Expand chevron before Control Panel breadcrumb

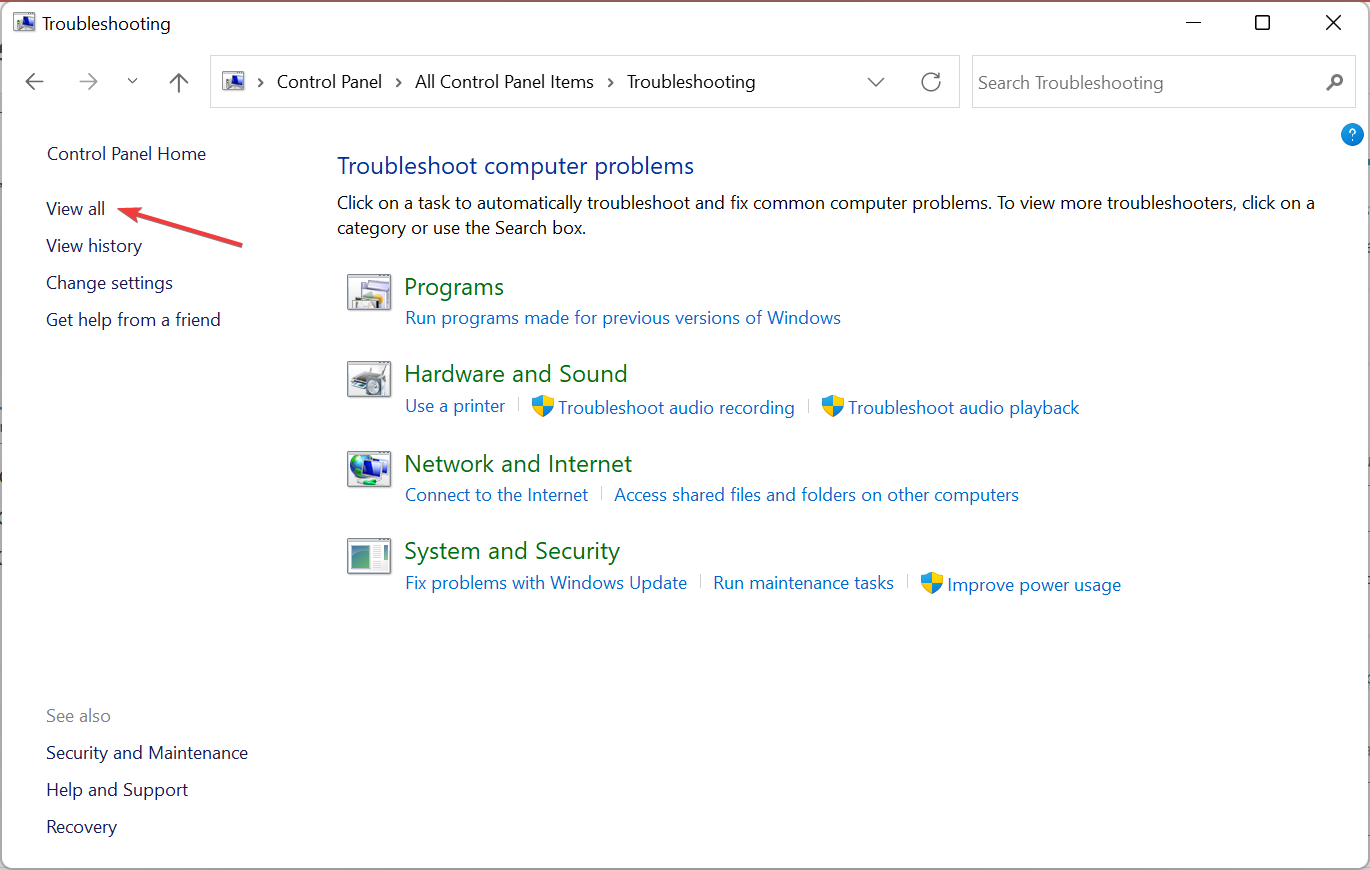(x=261, y=82)
